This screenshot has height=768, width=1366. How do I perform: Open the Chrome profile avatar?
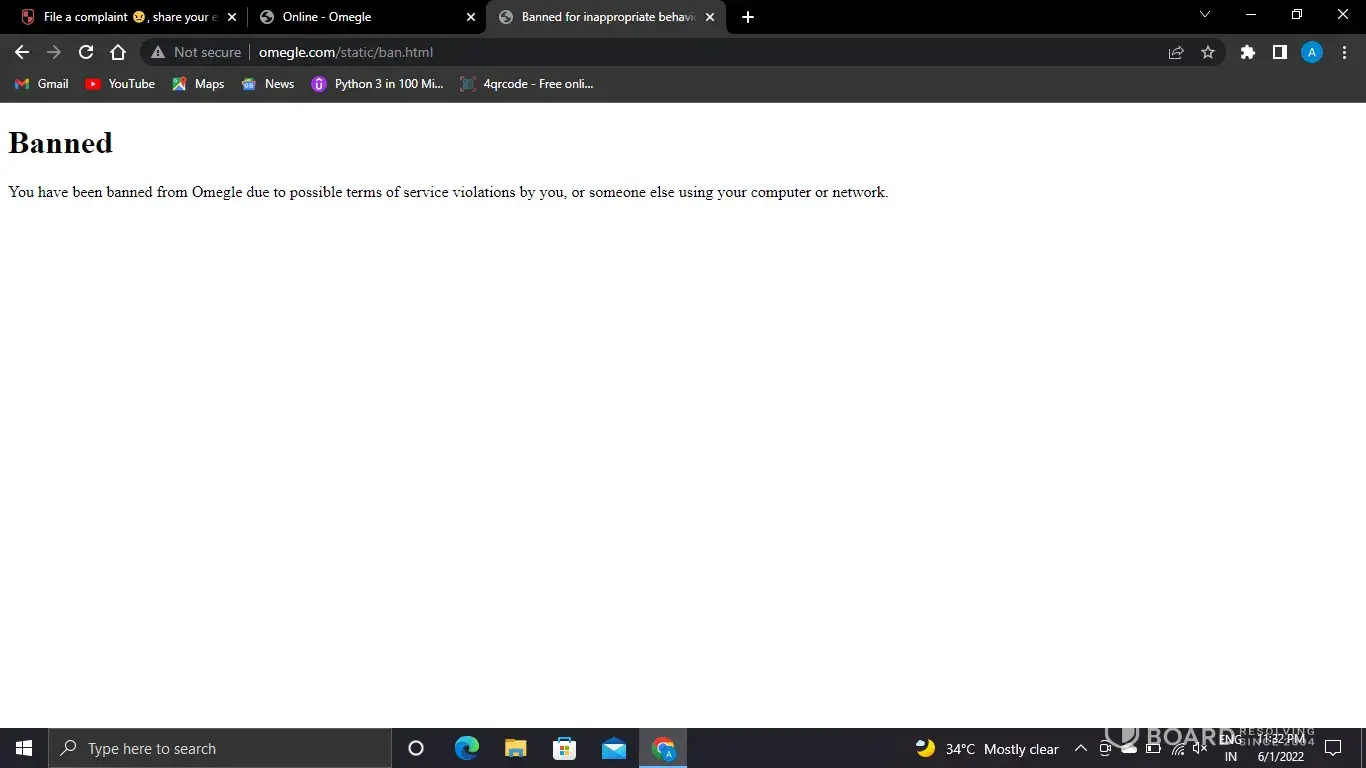click(1311, 52)
